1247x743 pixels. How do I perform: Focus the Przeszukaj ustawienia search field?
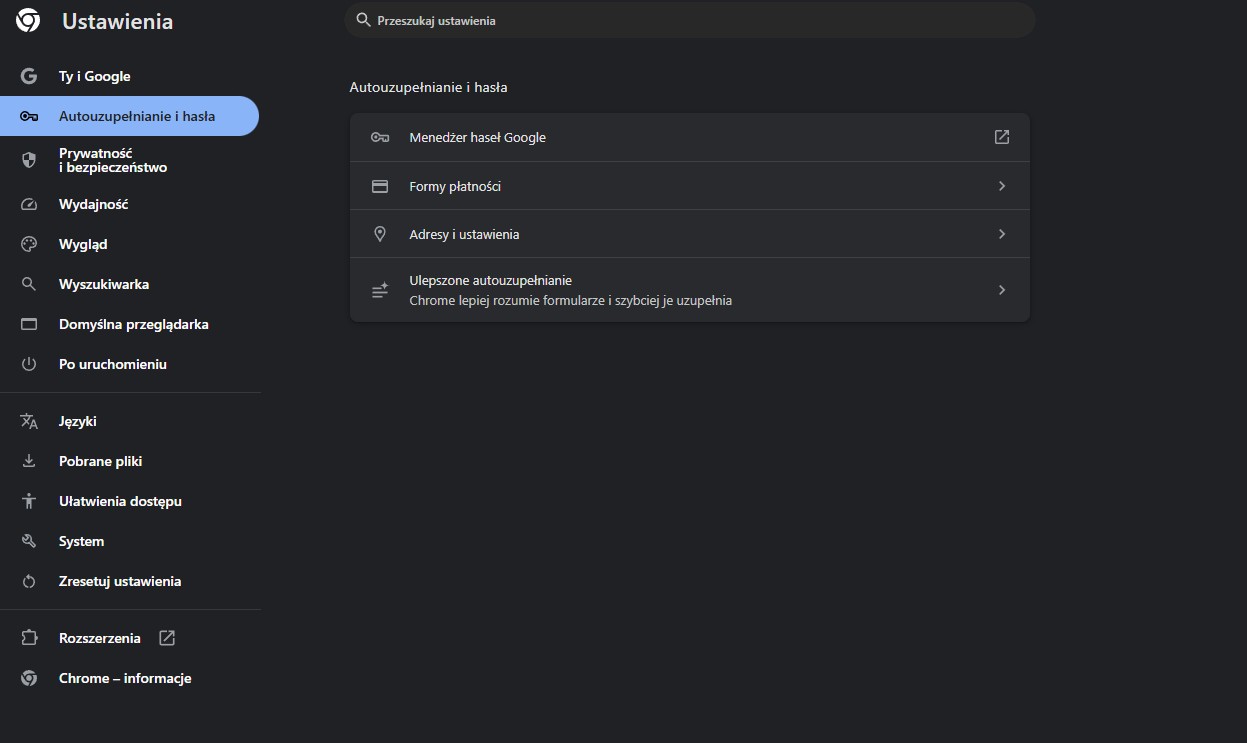(690, 20)
